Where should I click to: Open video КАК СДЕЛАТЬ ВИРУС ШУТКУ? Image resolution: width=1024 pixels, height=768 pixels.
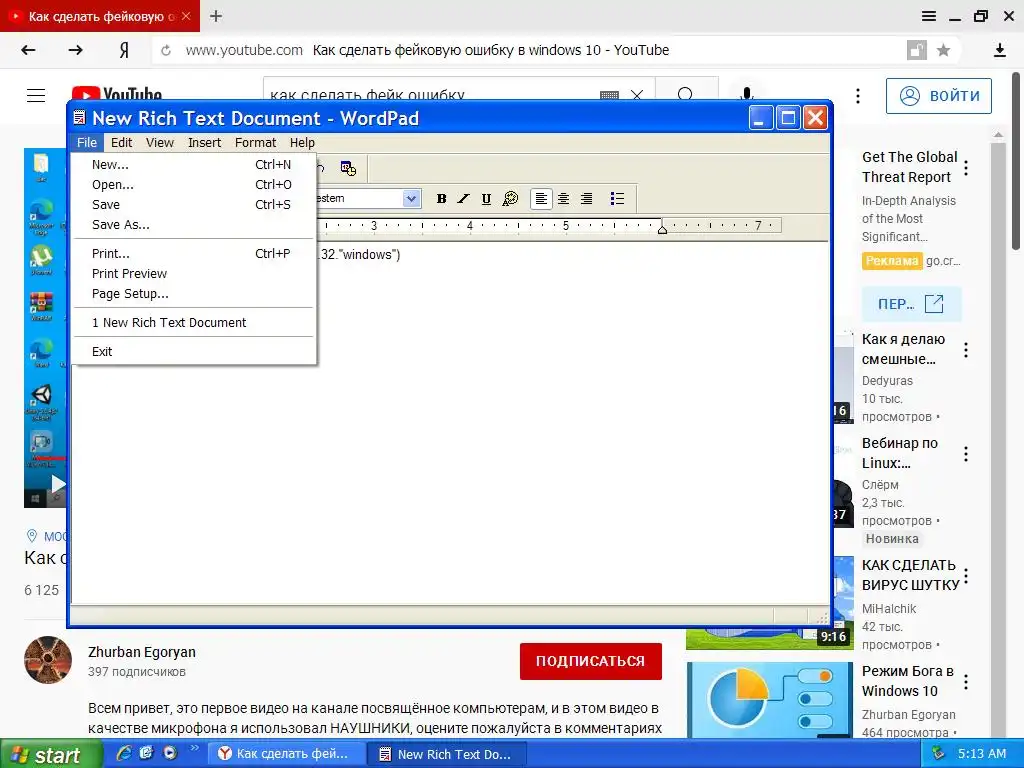coord(910,575)
